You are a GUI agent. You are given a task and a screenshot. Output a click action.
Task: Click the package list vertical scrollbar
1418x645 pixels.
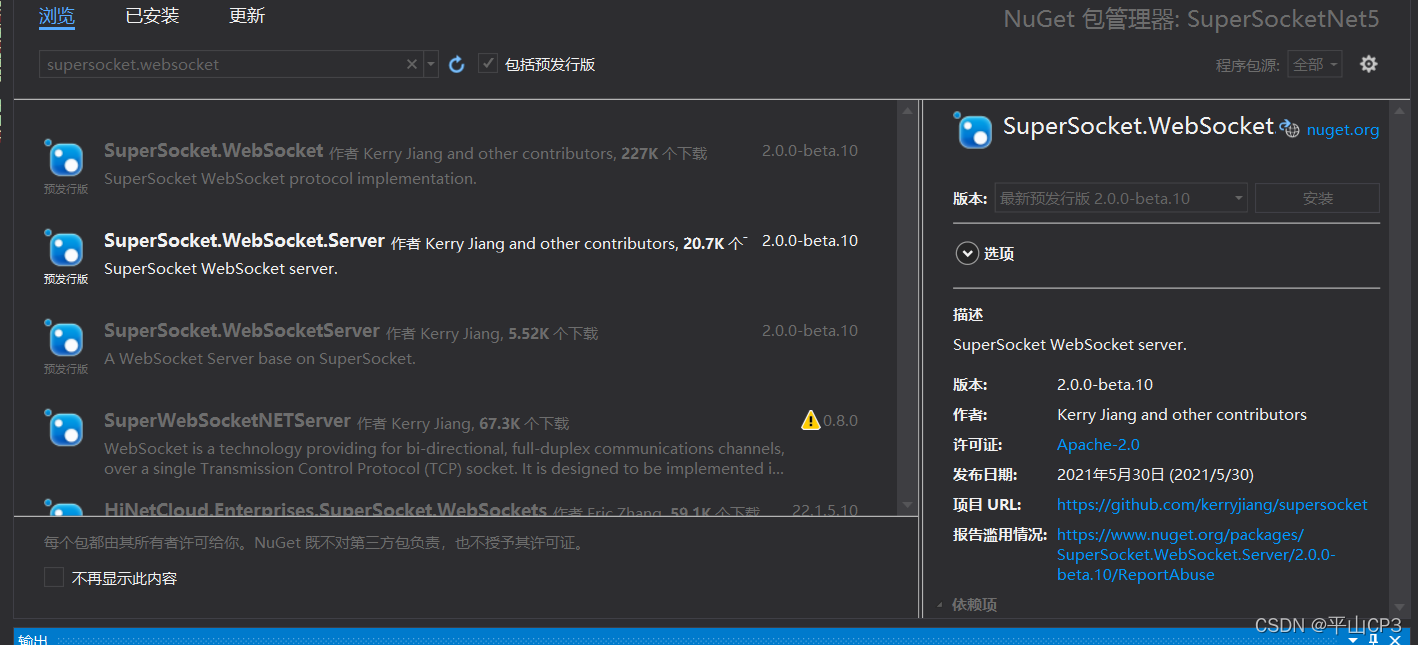pos(907,308)
